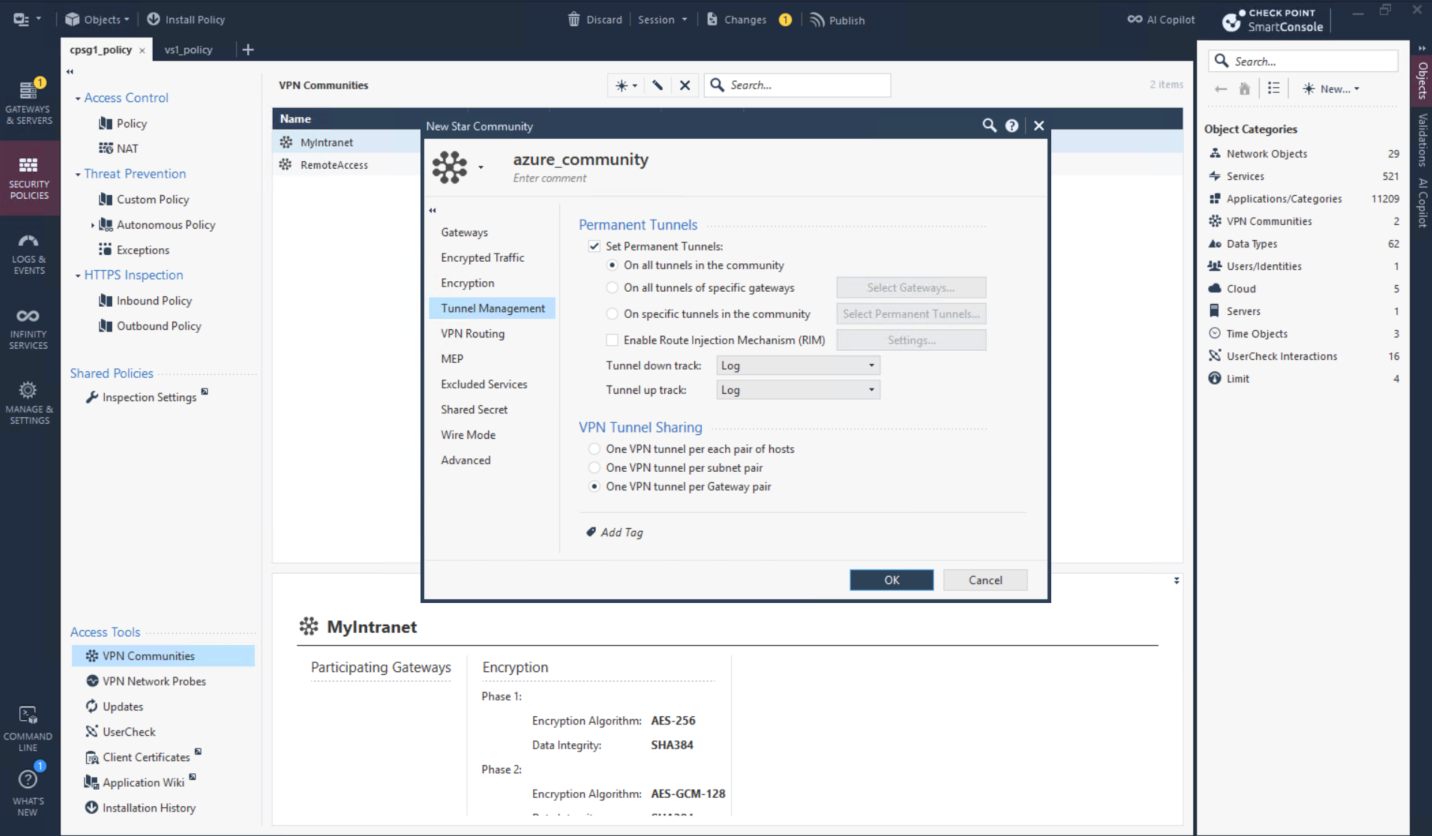Select One VPN tunnel per subnet pair
Screen dimensions: 1432x836
point(594,468)
